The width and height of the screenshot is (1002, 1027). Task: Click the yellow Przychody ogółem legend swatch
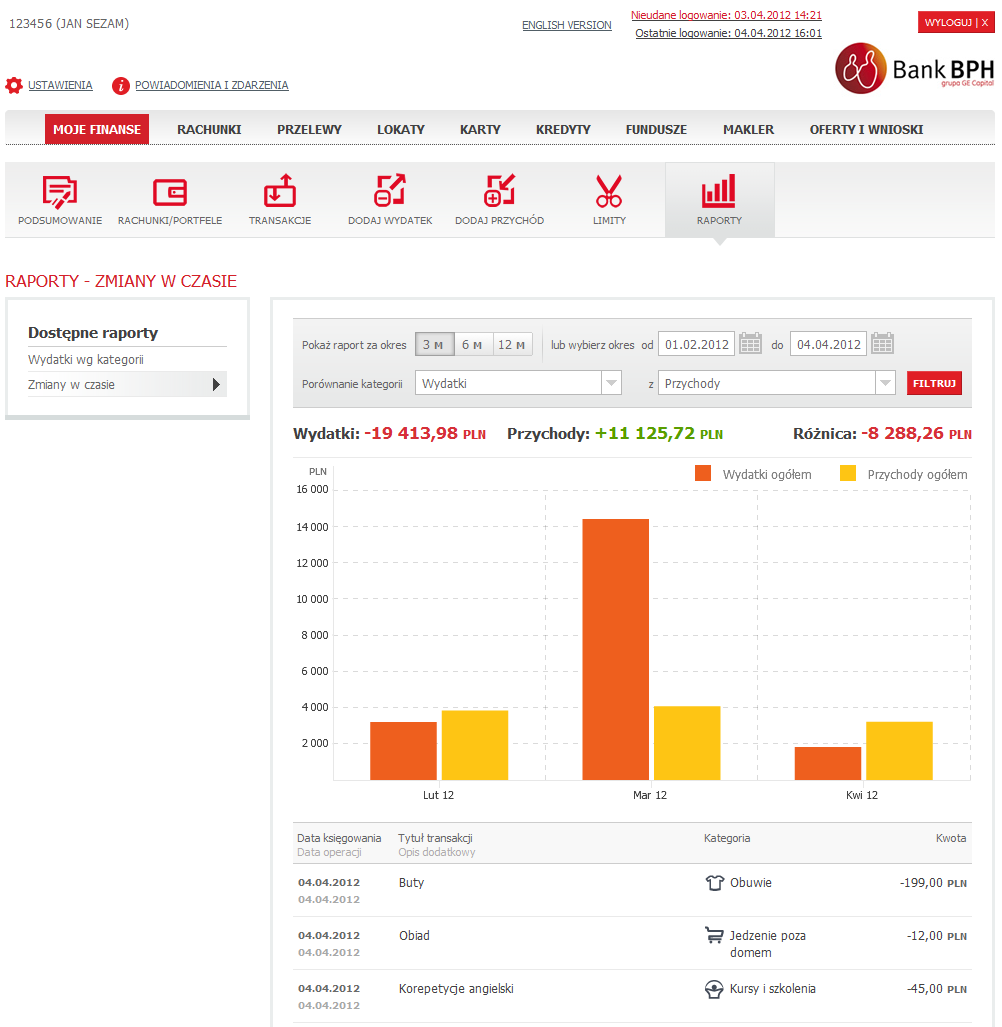click(847, 474)
